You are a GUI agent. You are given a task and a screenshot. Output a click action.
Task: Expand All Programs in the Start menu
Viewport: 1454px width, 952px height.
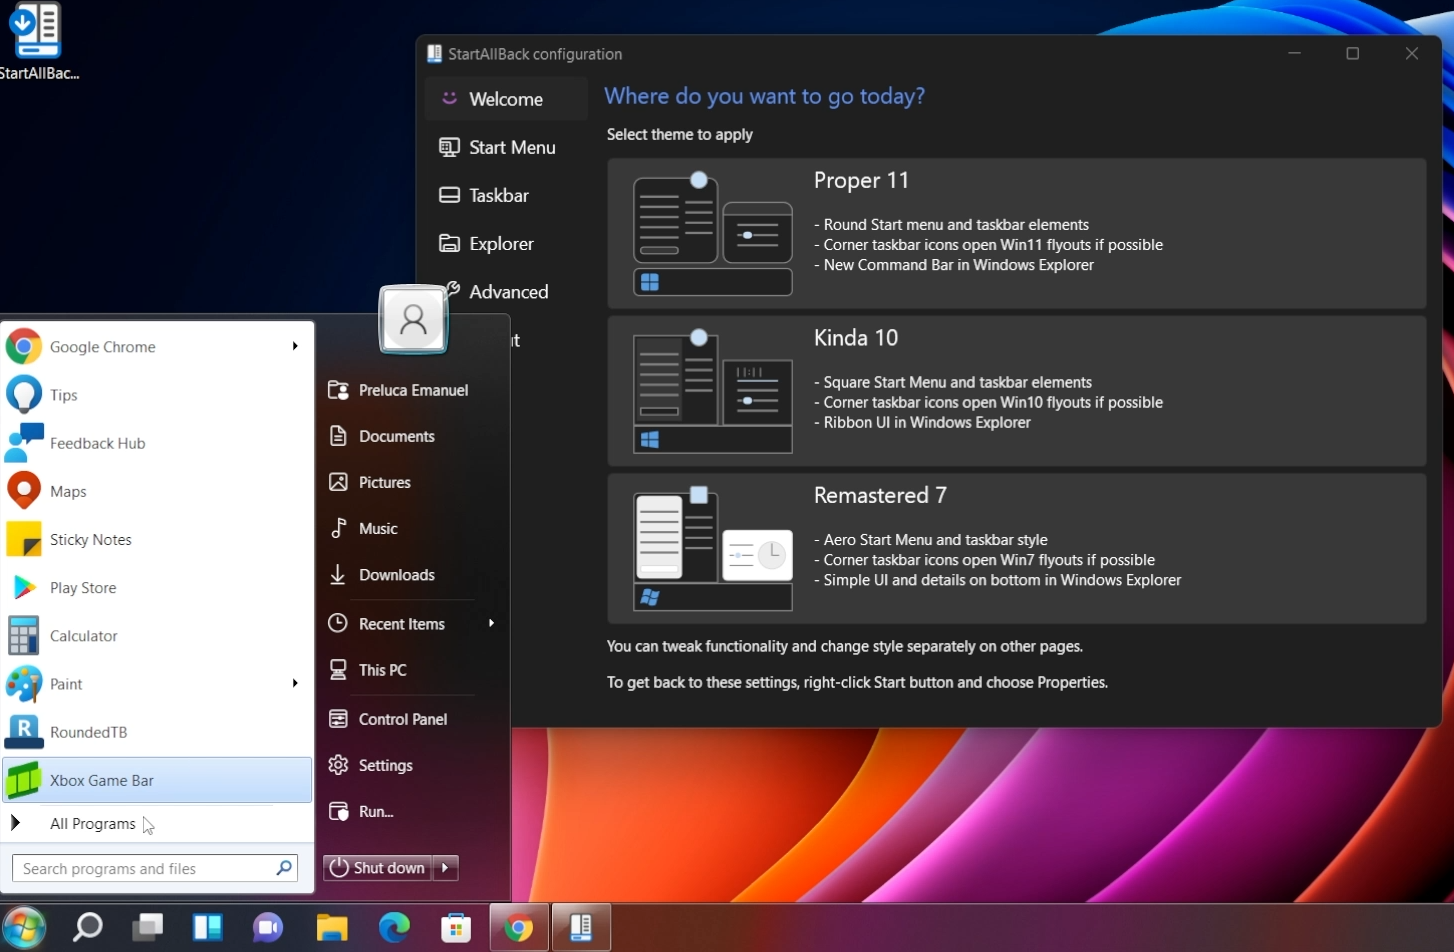[x=92, y=823]
